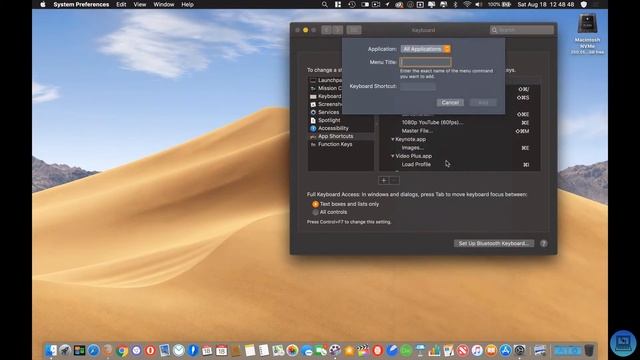Open Notes app in the Dock
640x360 pixels.
pos(250,350)
